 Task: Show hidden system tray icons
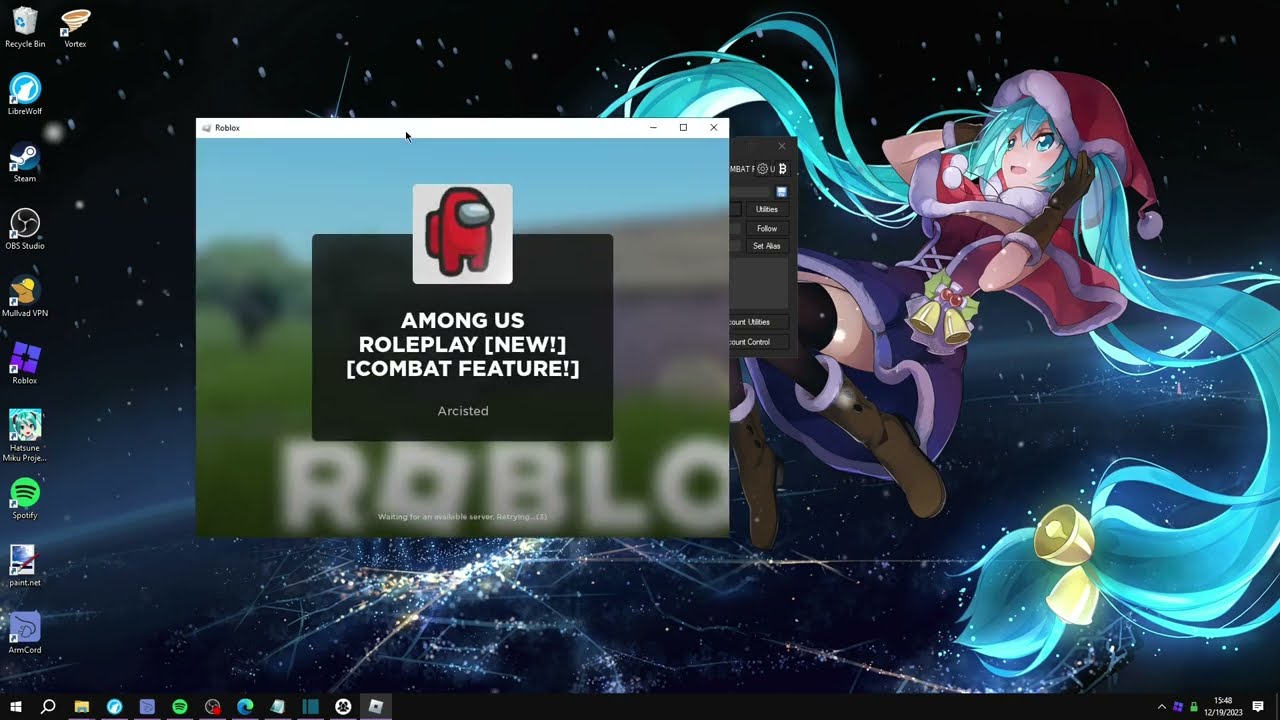click(1161, 707)
